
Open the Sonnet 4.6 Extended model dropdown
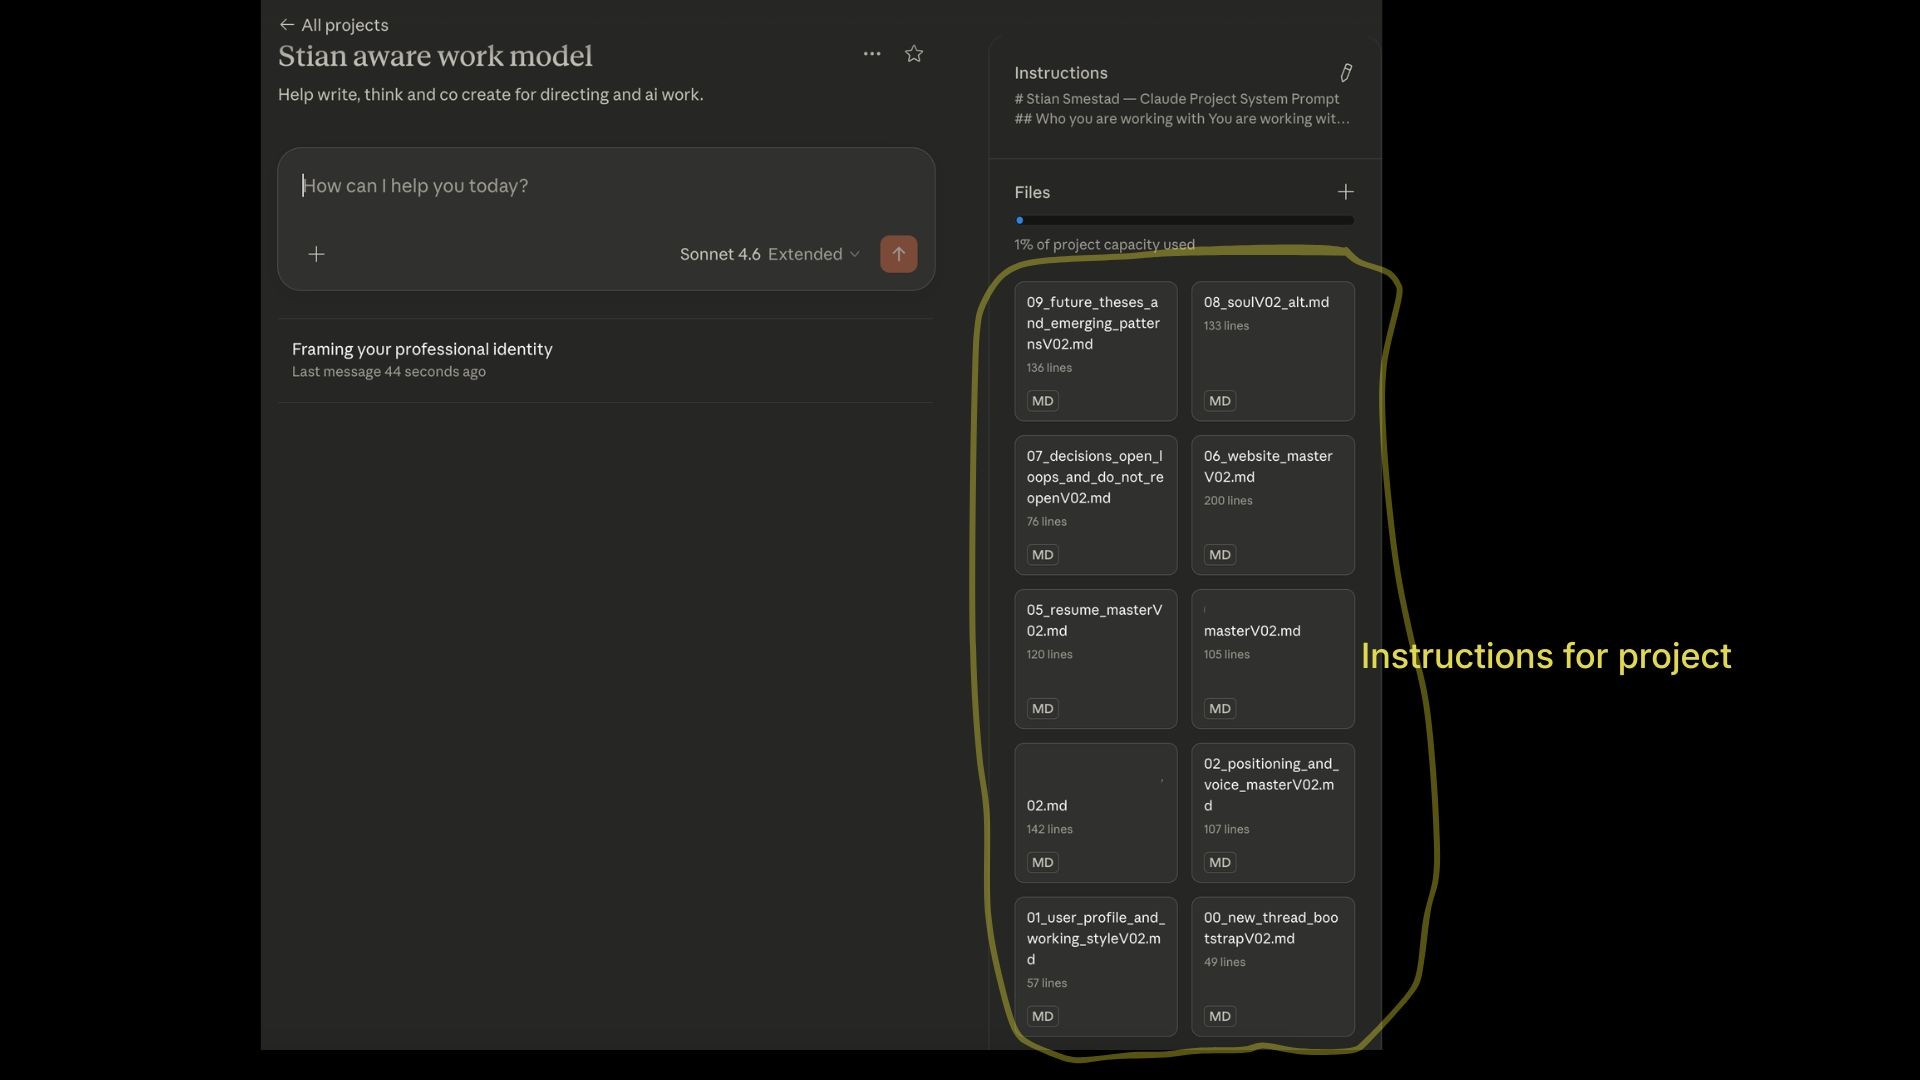pyautogui.click(x=768, y=254)
